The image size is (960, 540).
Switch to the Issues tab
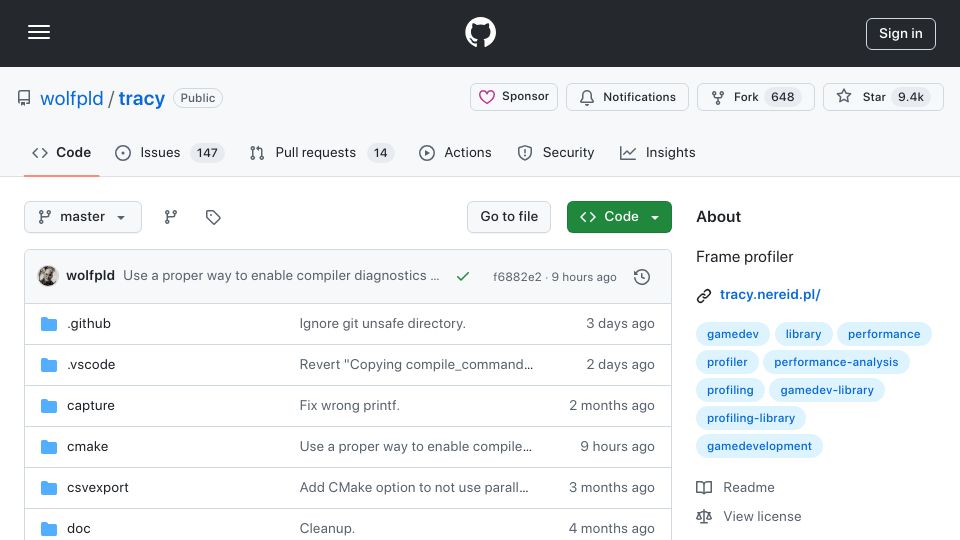click(x=169, y=152)
